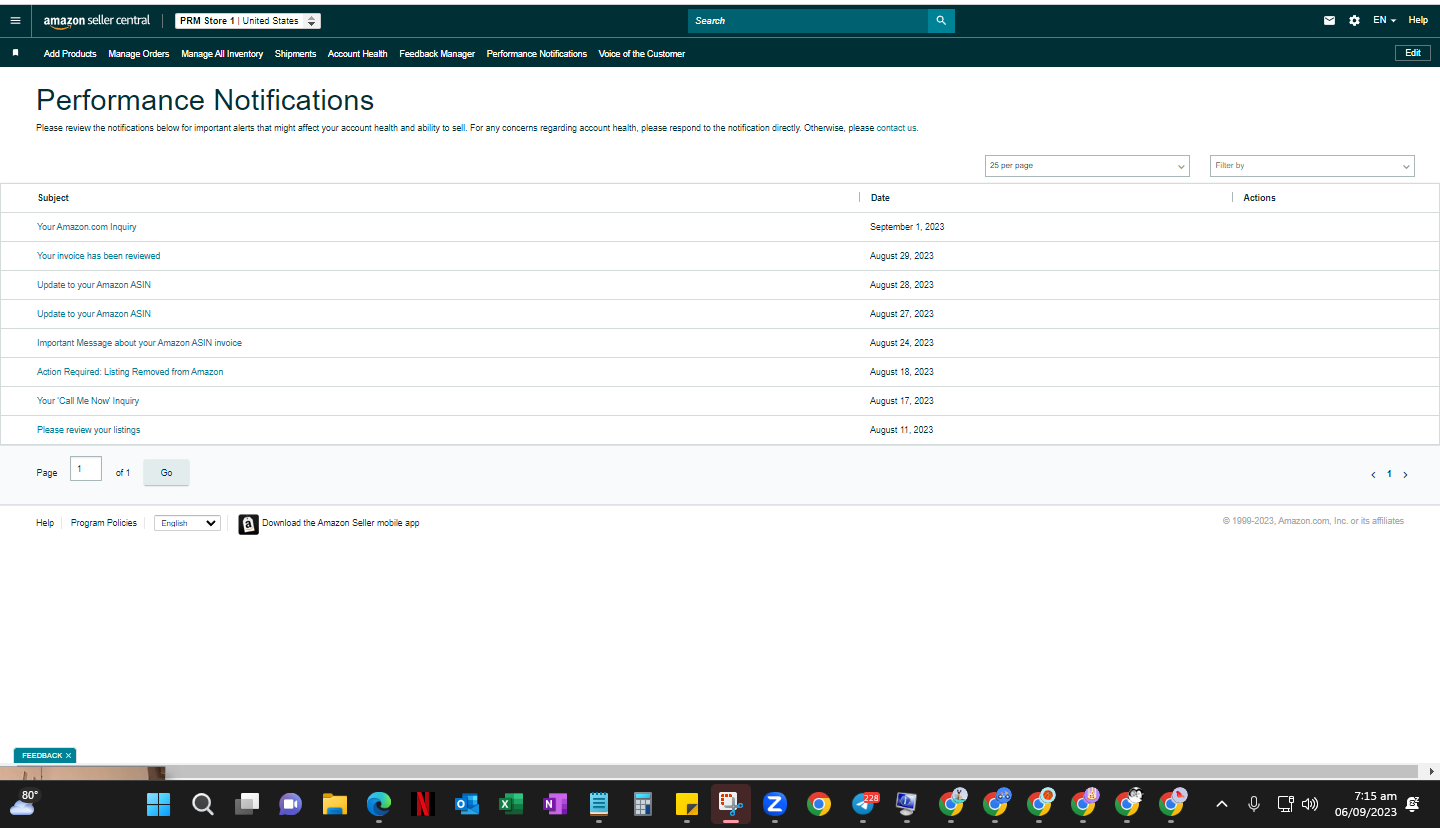Click the magnifier search button
1440x828 pixels.
tap(941, 20)
